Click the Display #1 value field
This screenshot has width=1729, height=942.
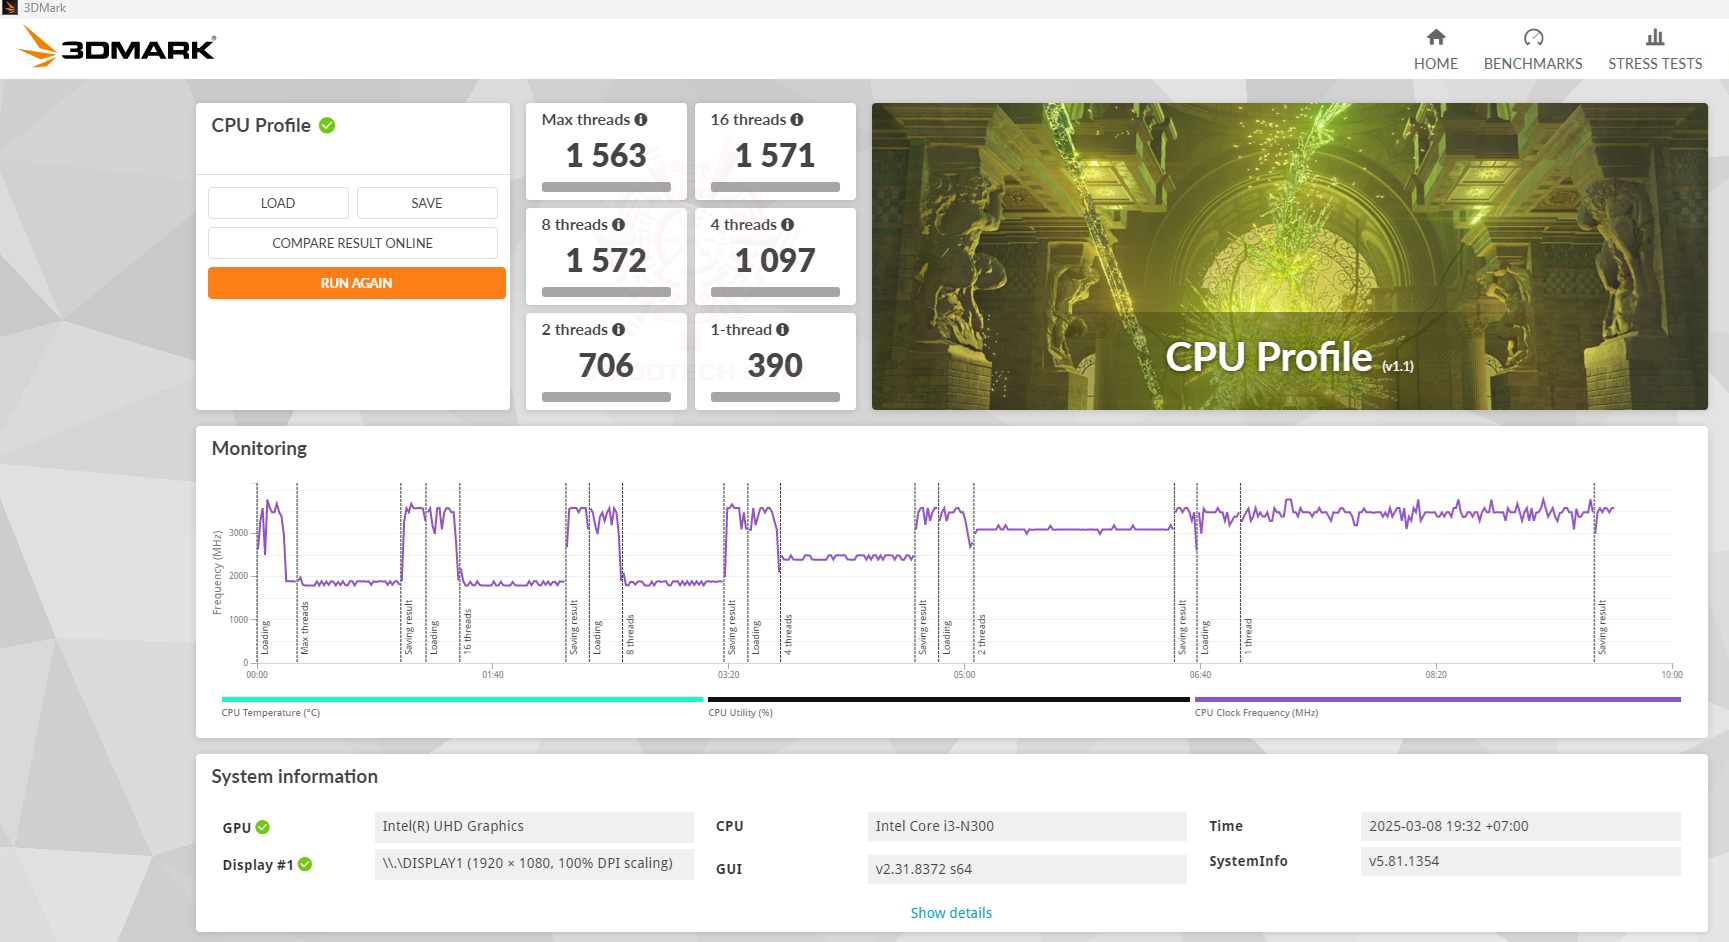(534, 863)
